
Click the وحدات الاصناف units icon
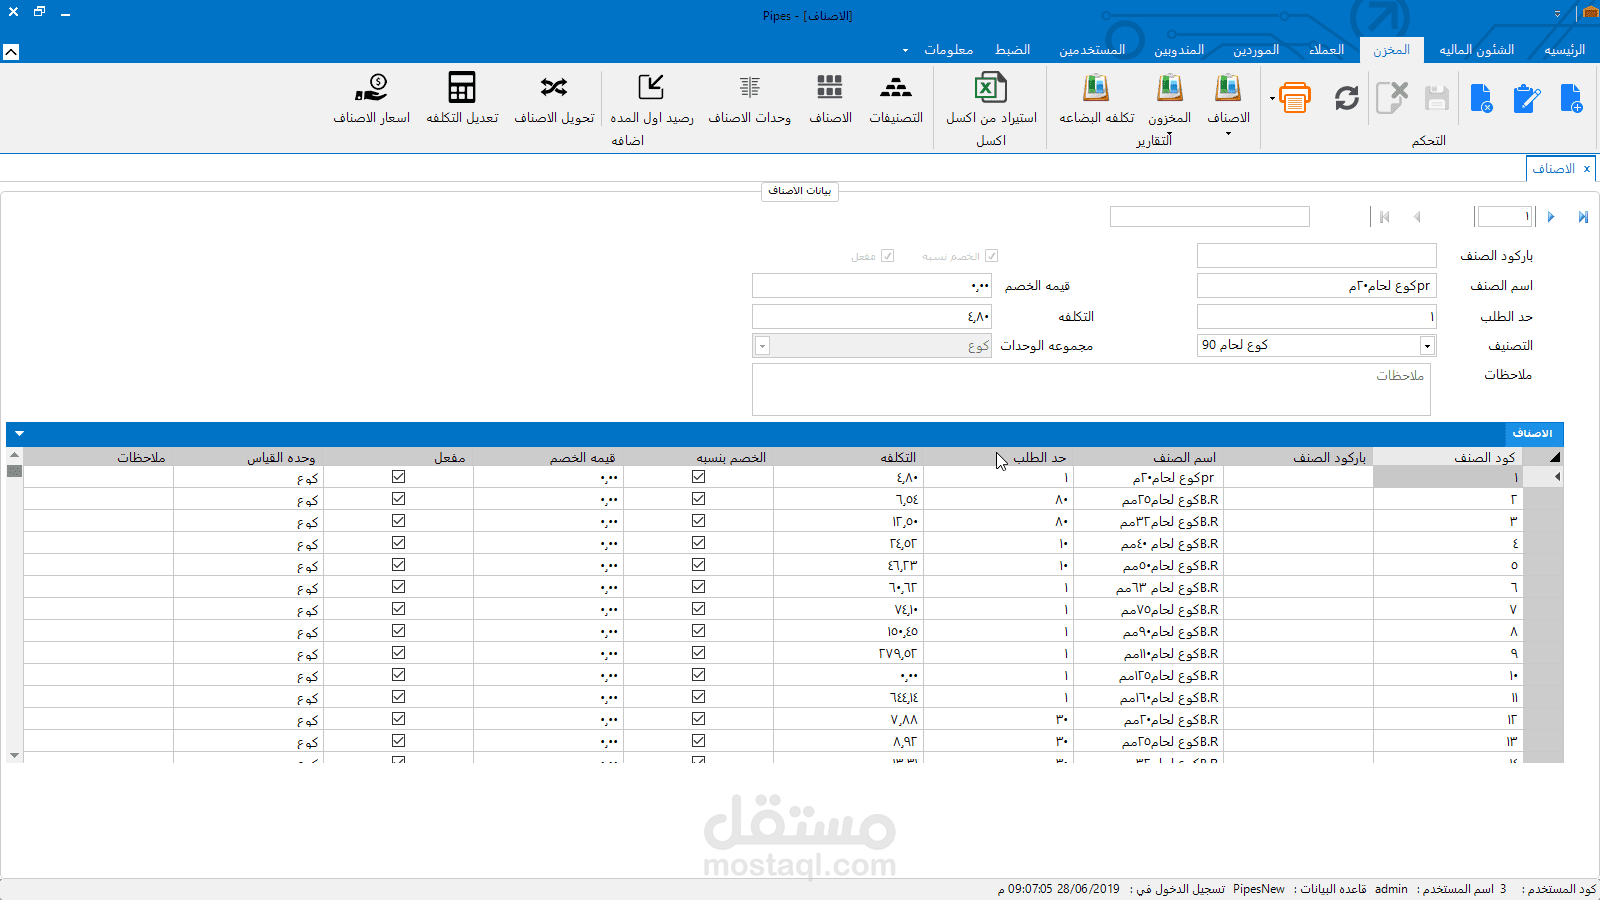coord(750,99)
